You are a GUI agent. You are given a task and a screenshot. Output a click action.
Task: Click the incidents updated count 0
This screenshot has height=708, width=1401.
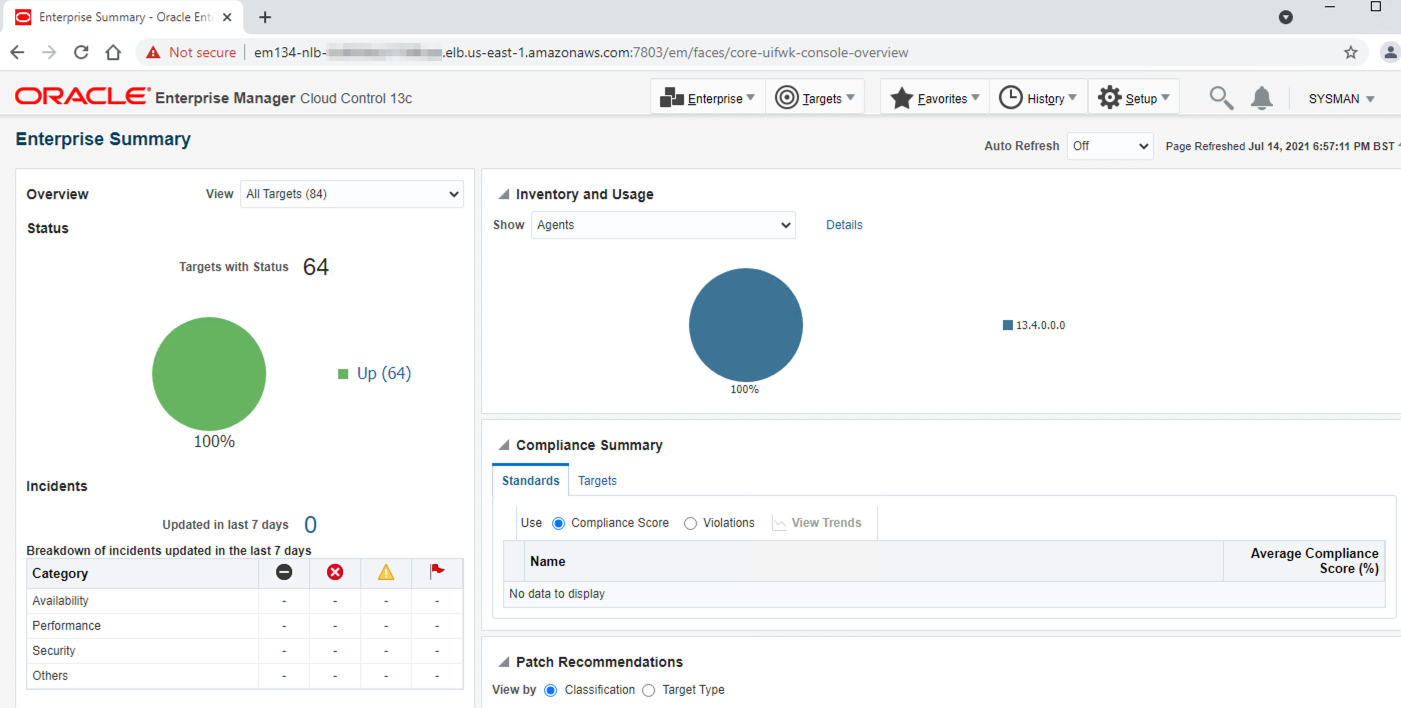click(310, 525)
